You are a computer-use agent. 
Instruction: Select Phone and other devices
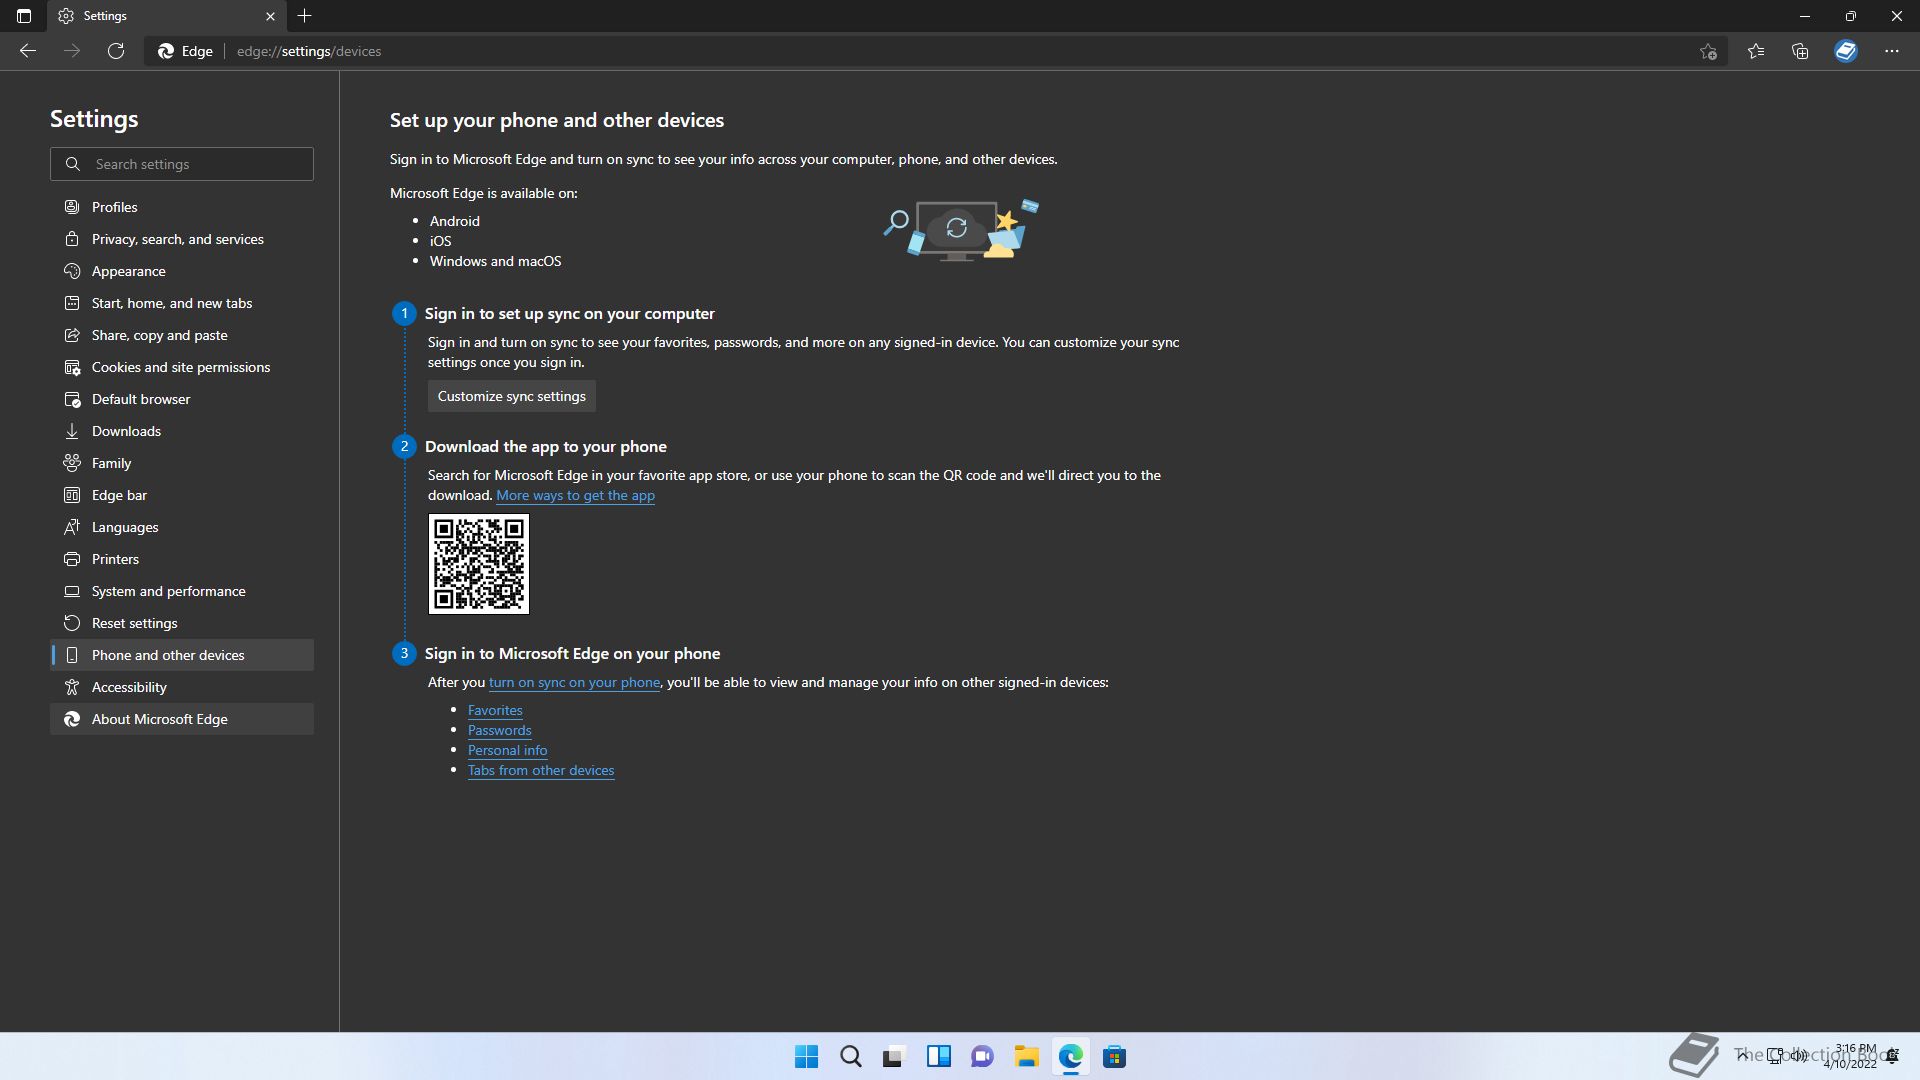182,655
